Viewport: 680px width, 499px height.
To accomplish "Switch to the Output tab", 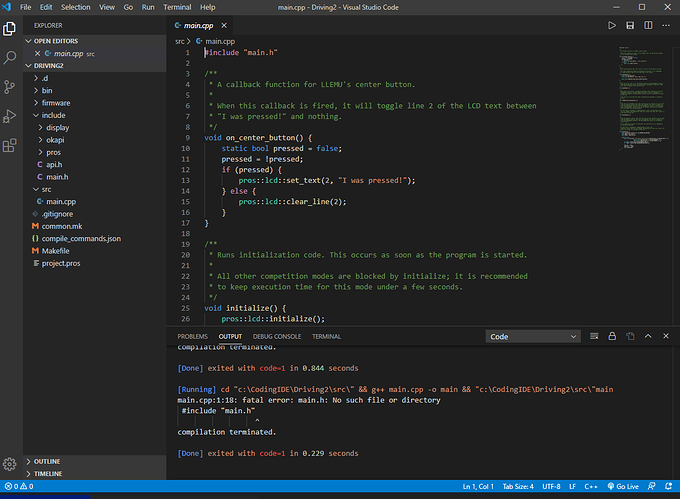I will tap(230, 336).
